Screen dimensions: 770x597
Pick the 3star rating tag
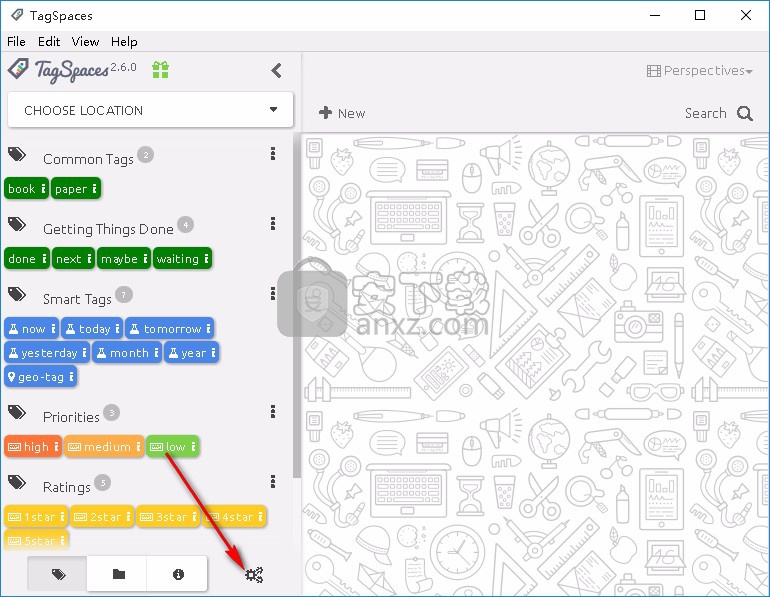point(168,516)
